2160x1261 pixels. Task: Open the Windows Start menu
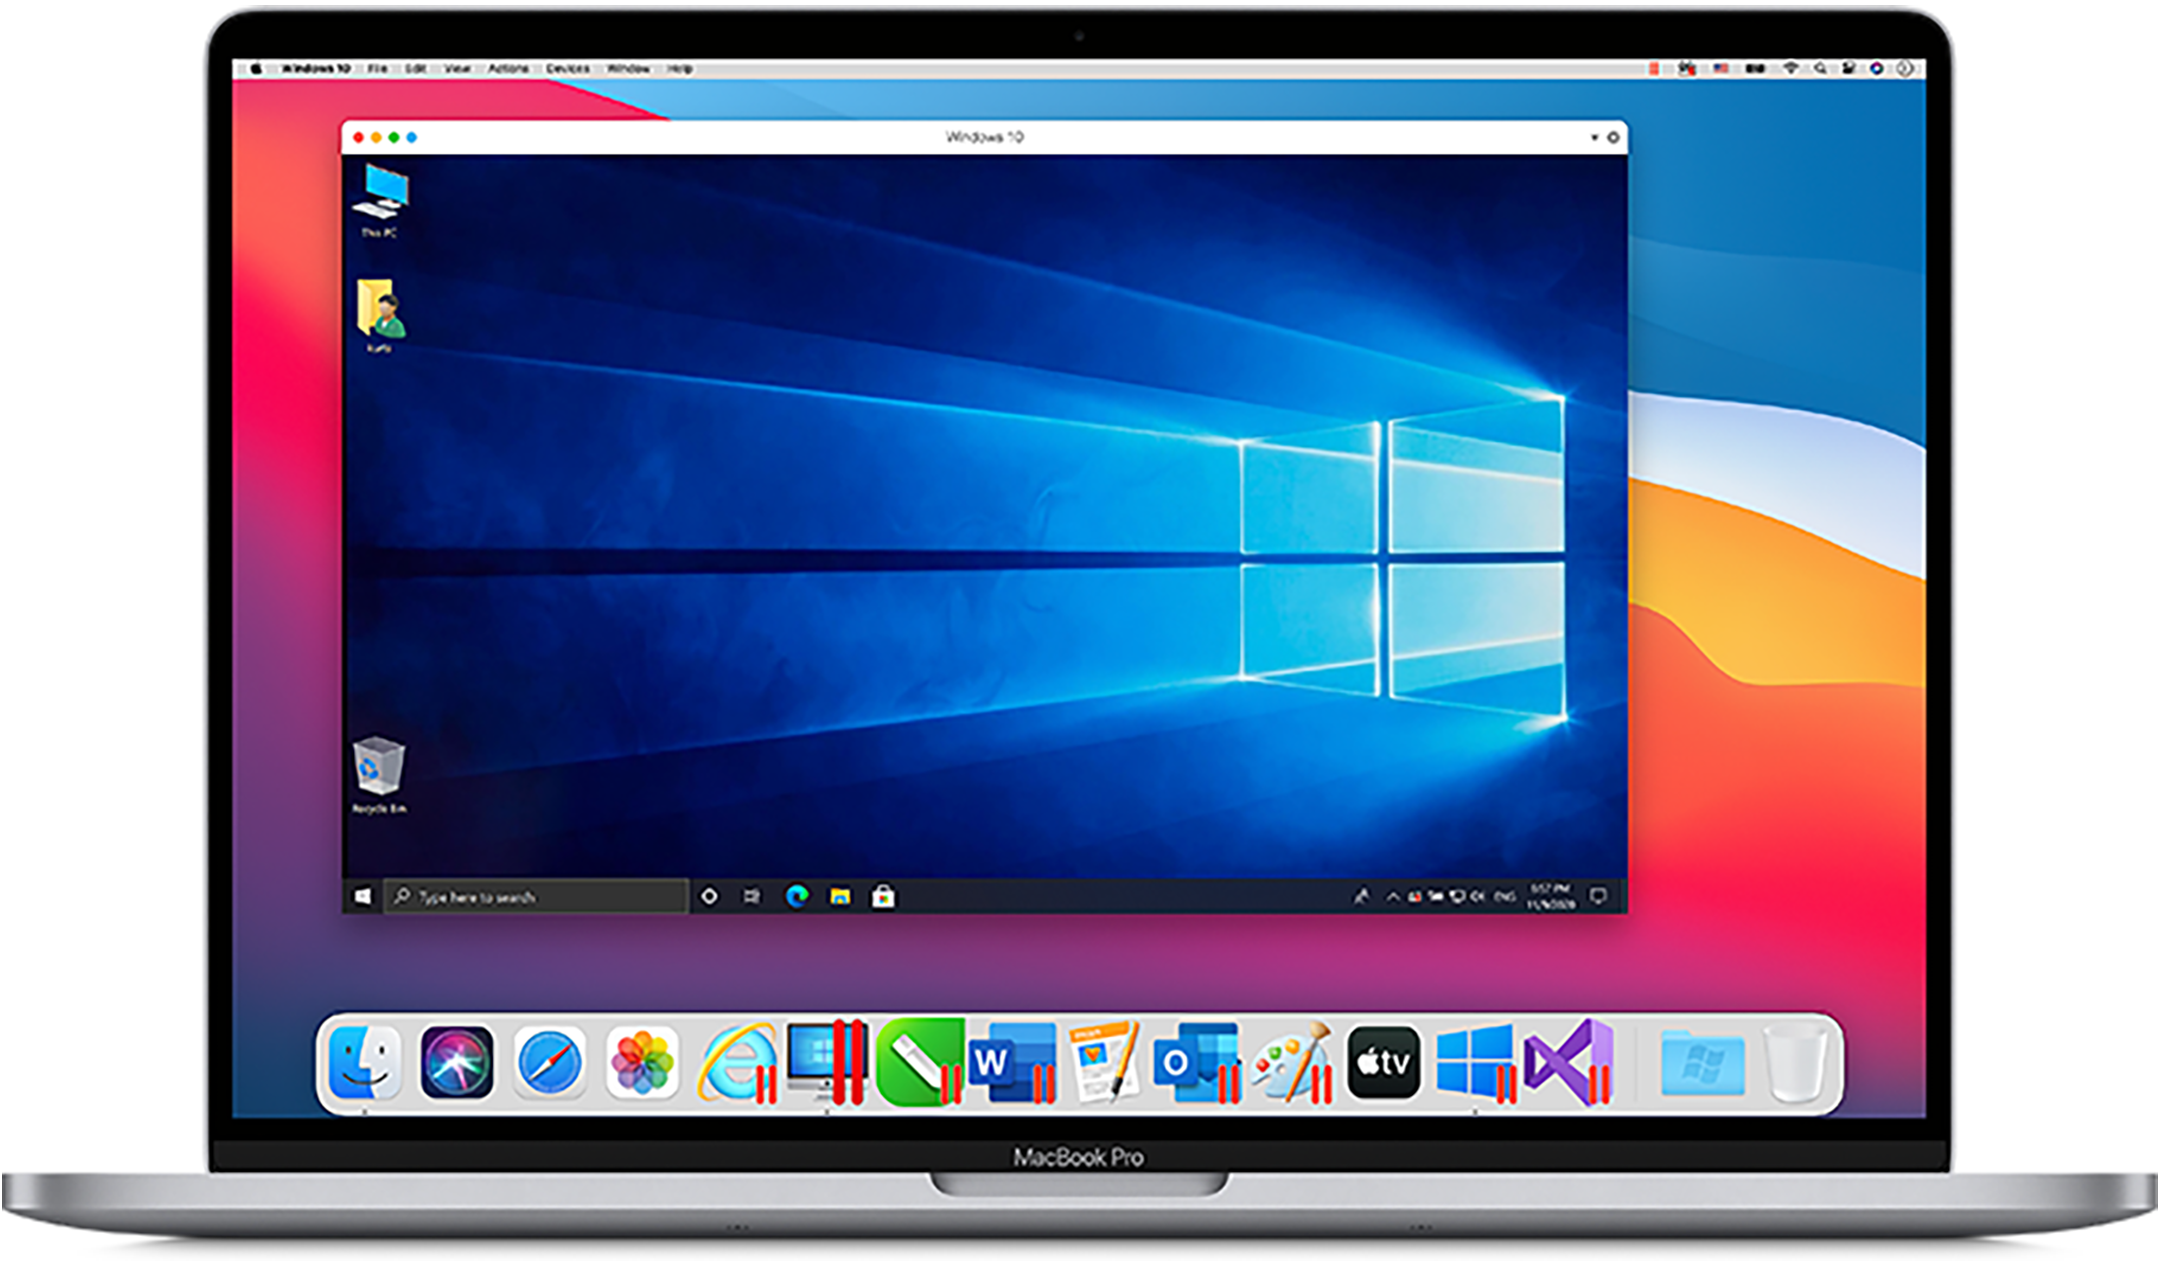(363, 896)
